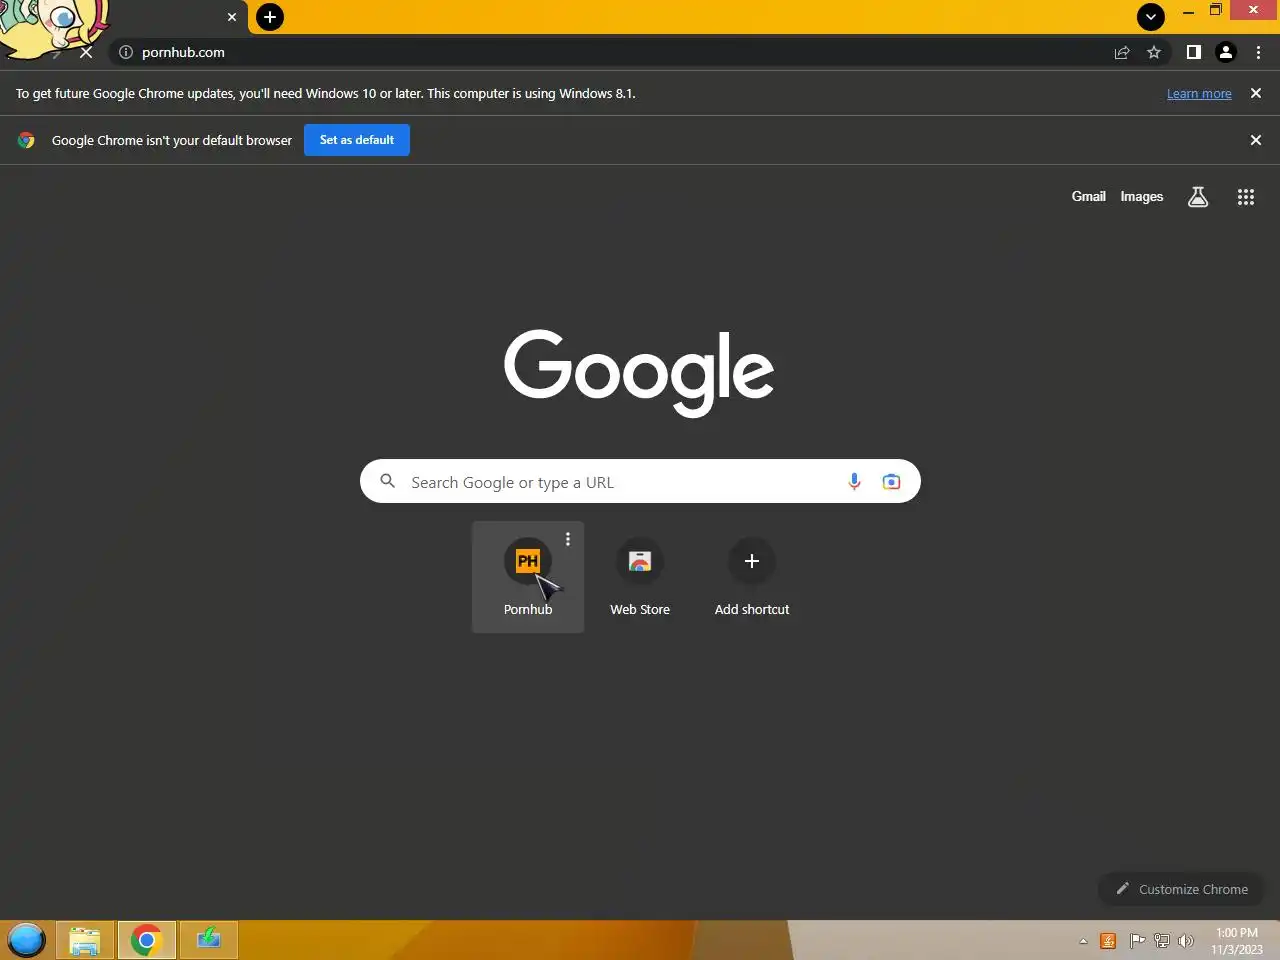Search by image with camera icon

tap(891, 482)
